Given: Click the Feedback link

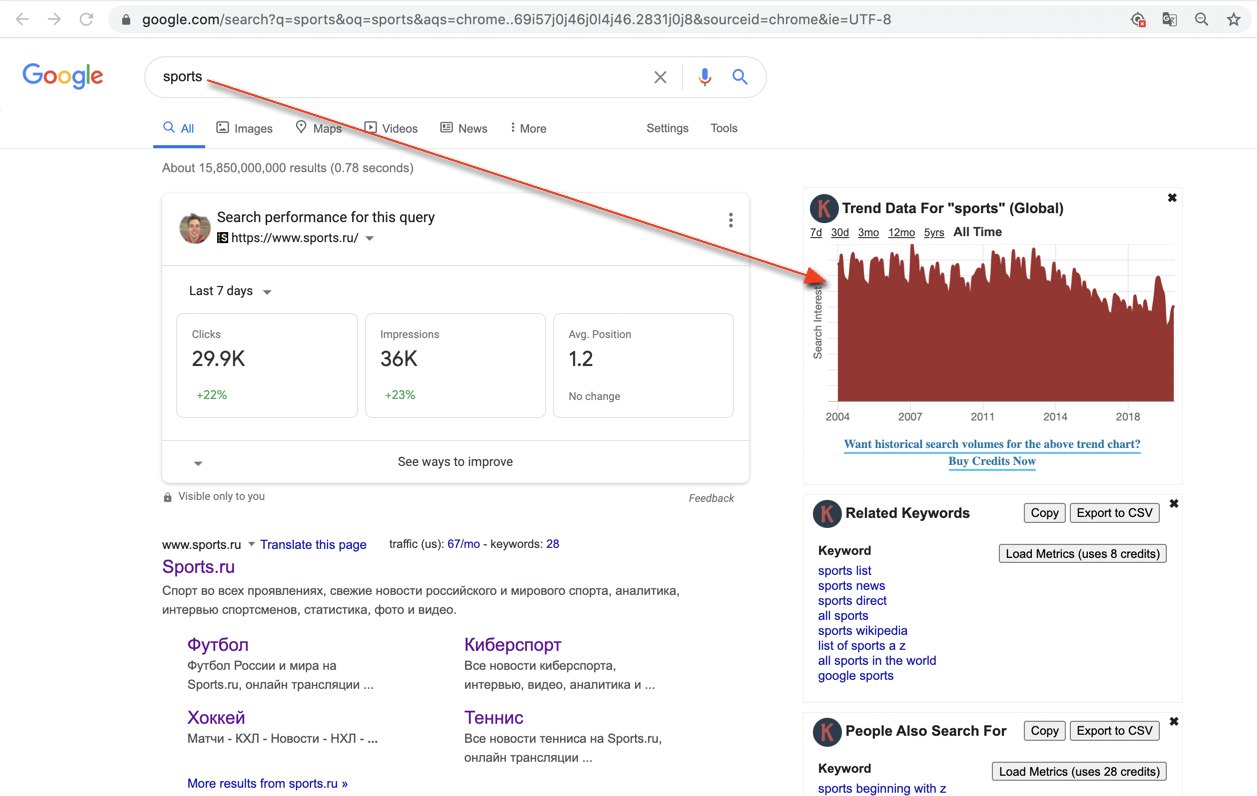Looking at the screenshot, I should (x=711, y=498).
